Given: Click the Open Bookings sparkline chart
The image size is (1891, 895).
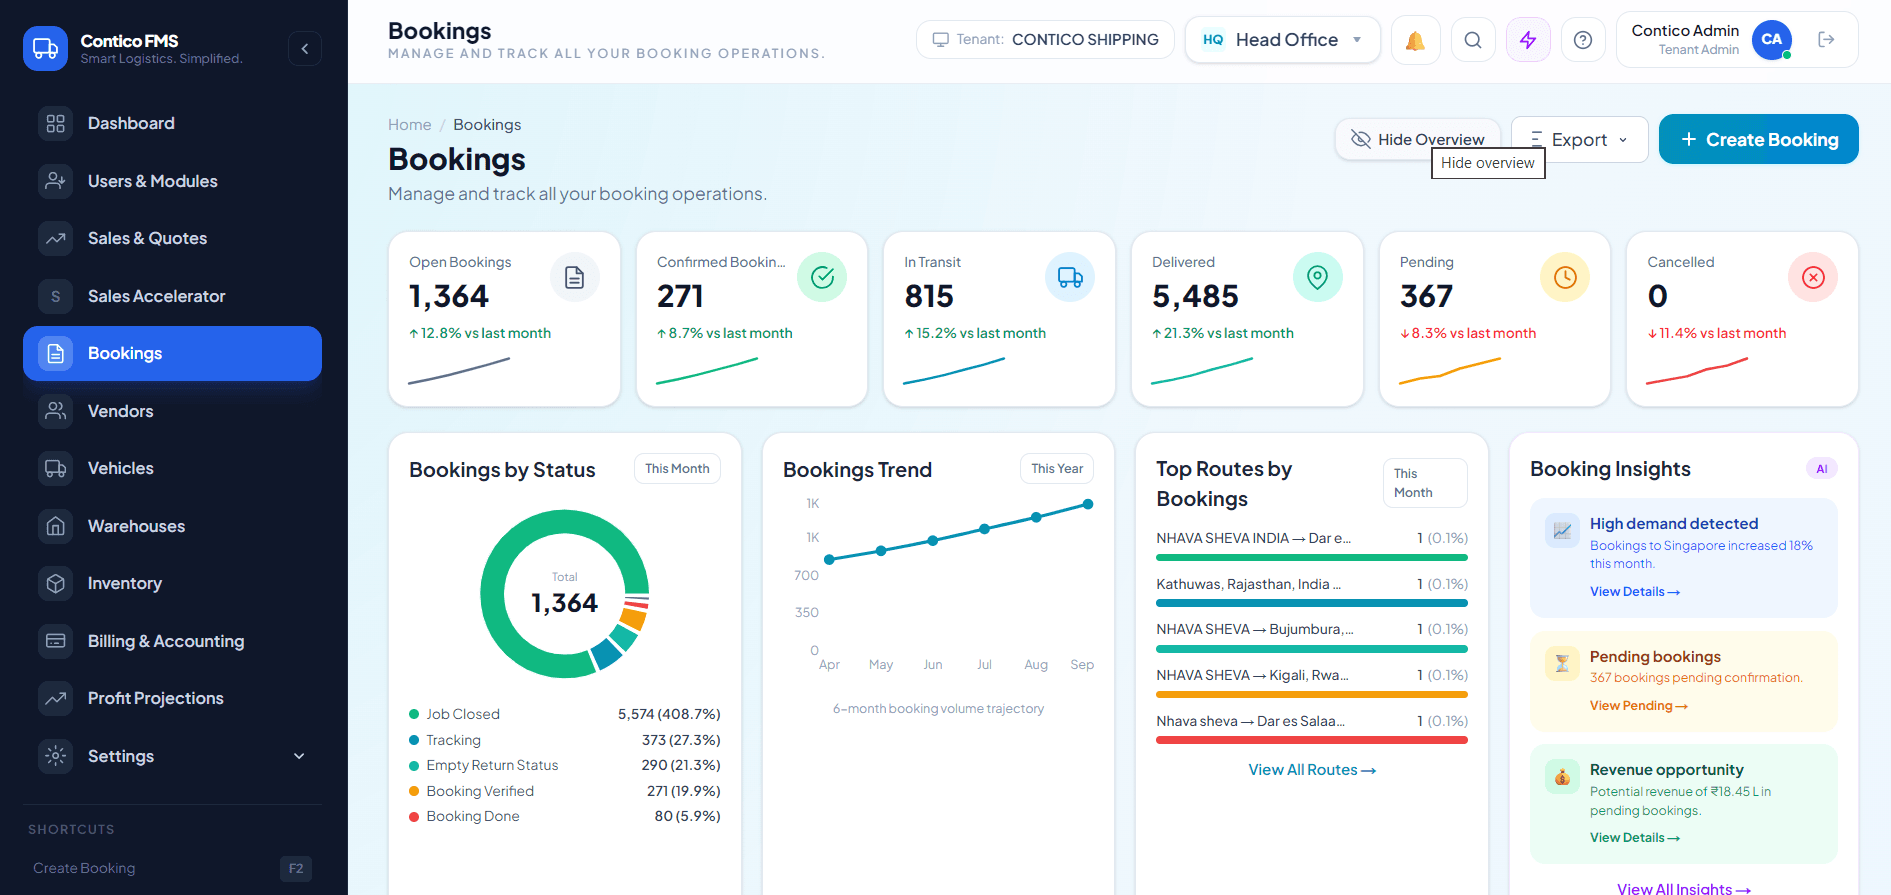Looking at the screenshot, I should click(x=459, y=371).
